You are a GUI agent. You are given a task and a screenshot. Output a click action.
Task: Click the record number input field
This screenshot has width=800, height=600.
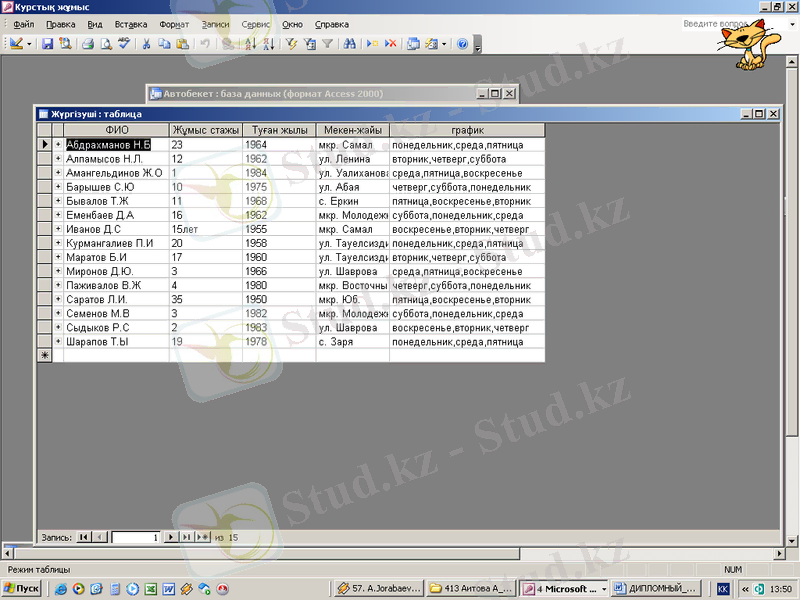pyautogui.click(x=135, y=537)
